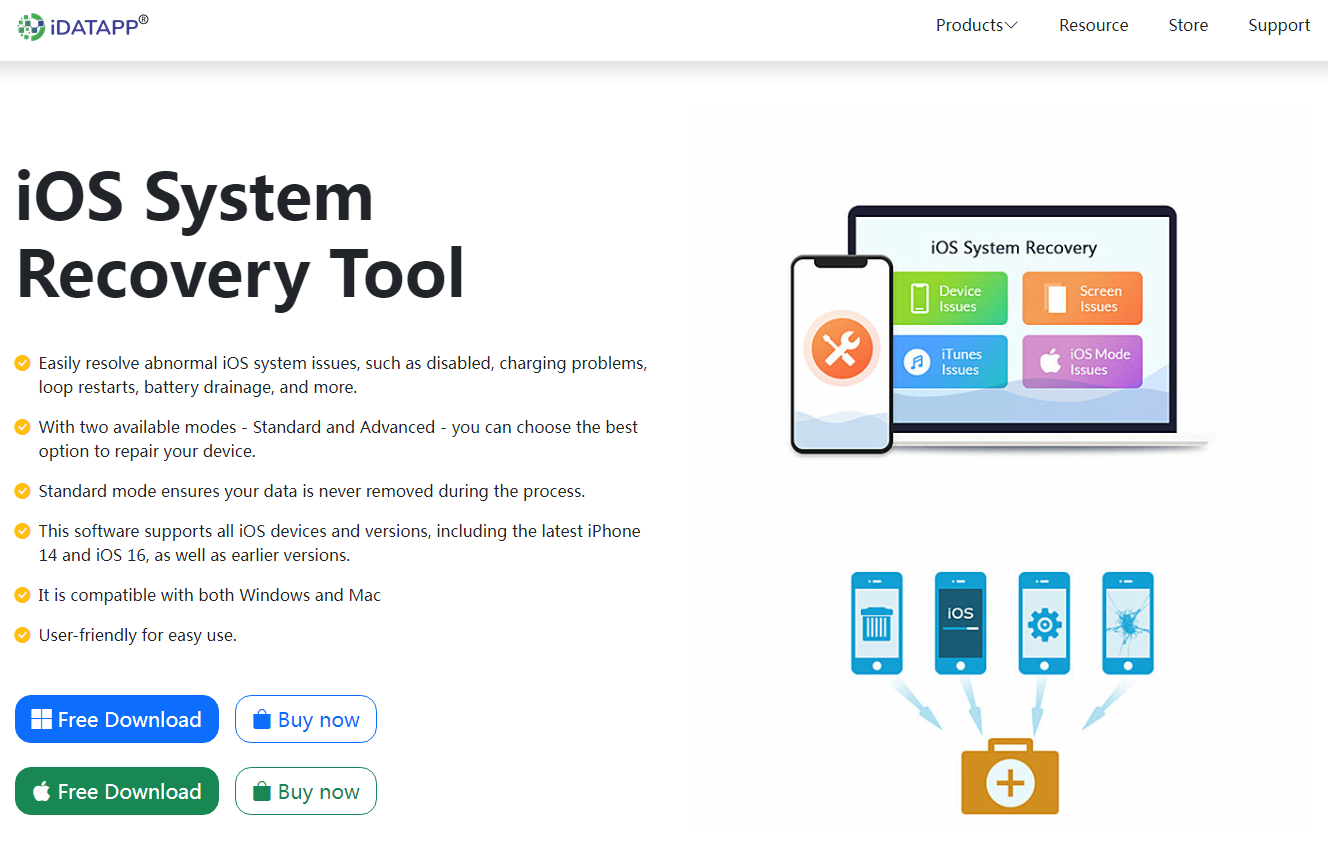Click the phone with trash can icon
The image size is (1328, 857).
876,623
